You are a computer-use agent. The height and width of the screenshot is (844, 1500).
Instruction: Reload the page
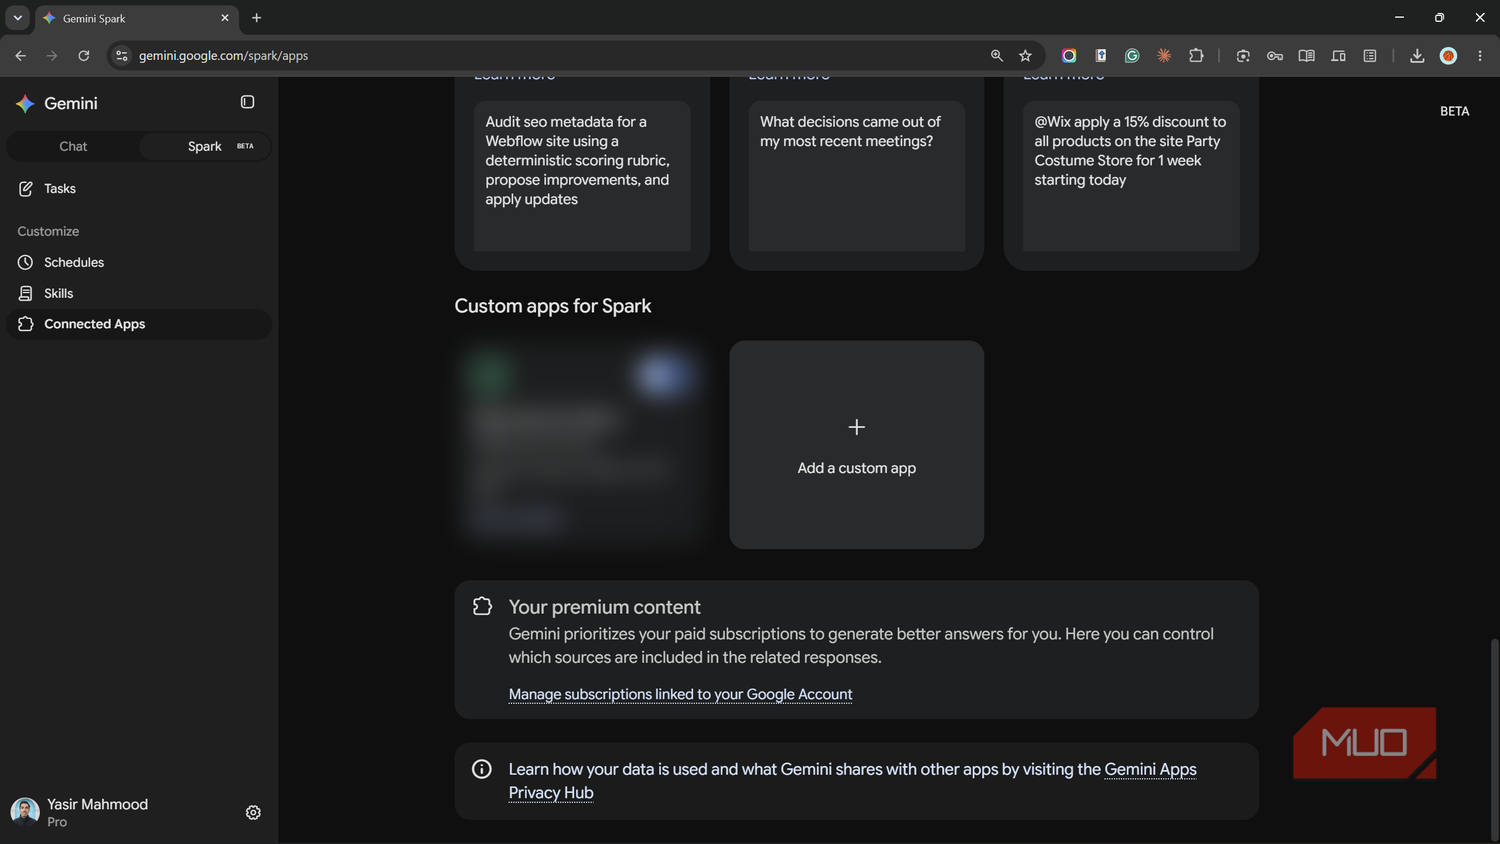click(x=84, y=55)
